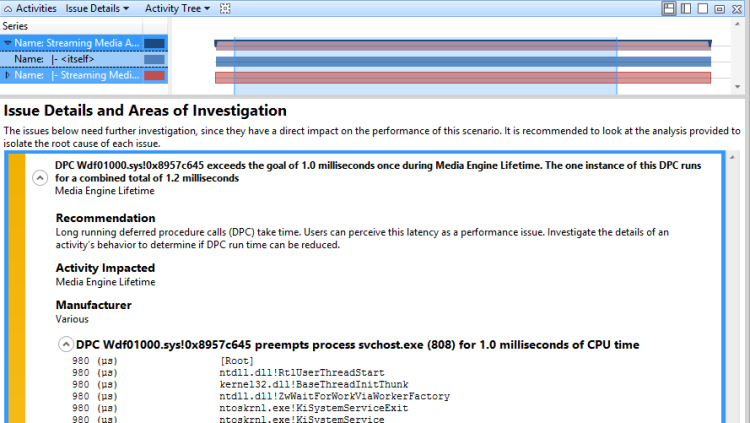The image size is (750, 423).
Task: Click dark blue swatch of Streaming Media series
Action: [x=154, y=44]
